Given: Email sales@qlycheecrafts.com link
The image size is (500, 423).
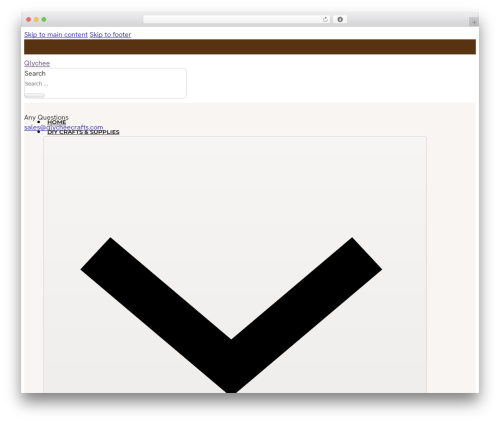Looking at the screenshot, I should click(x=63, y=127).
